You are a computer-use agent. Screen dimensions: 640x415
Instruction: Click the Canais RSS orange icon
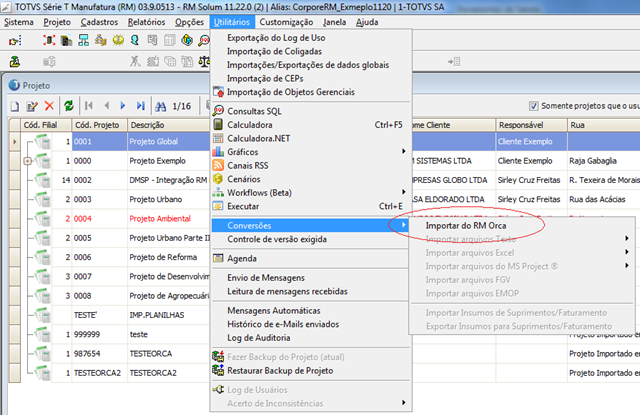218,165
